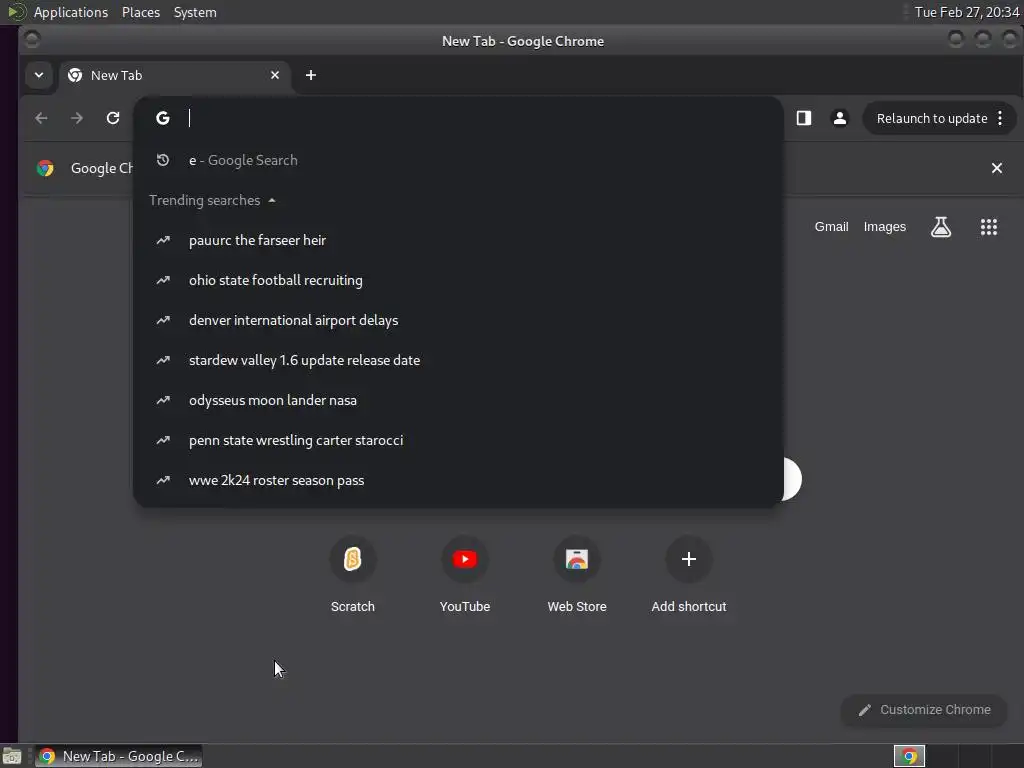The image size is (1024, 768).
Task: Open Images link
Action: point(884,227)
